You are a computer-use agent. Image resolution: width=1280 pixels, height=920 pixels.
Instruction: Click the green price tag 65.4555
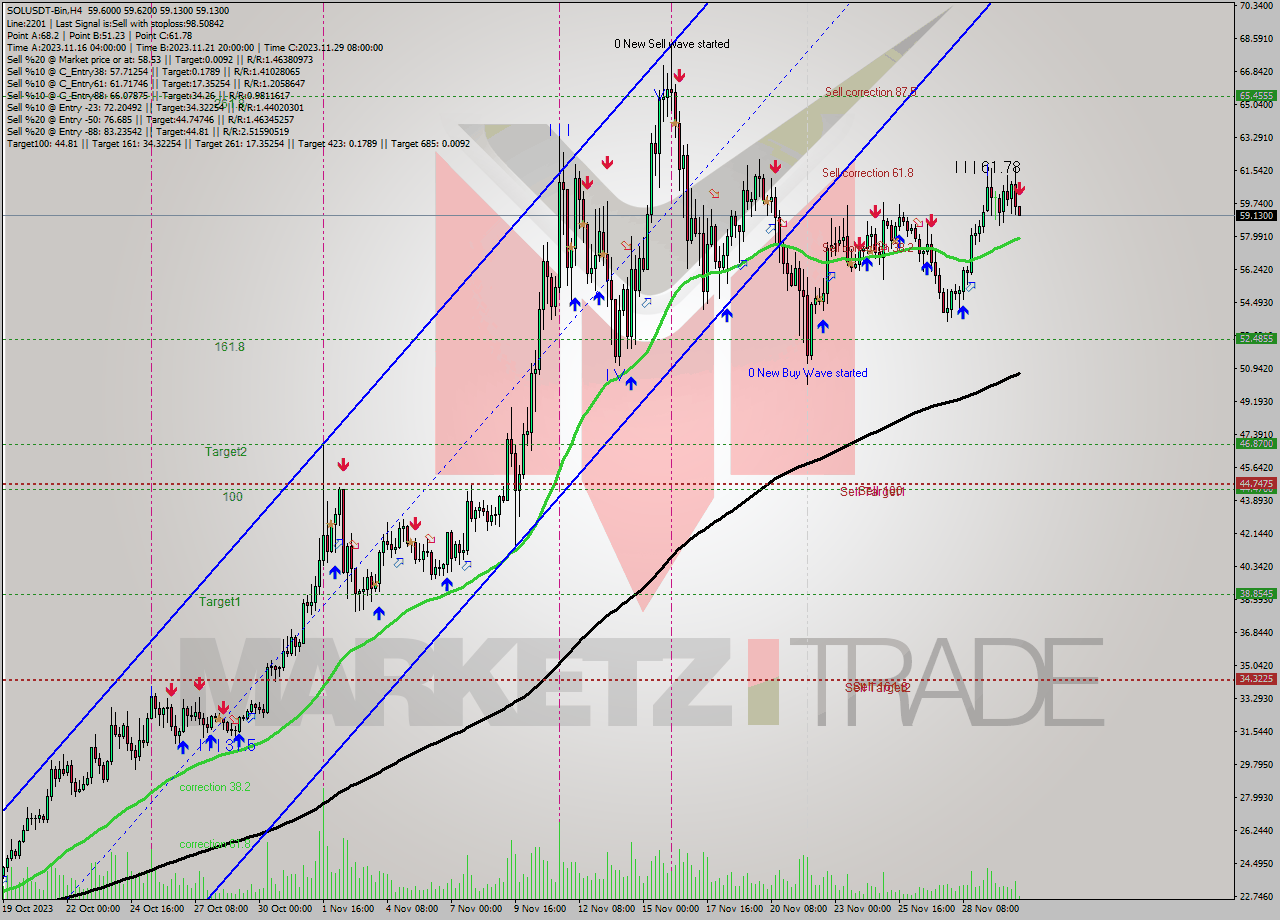tap(1256, 96)
